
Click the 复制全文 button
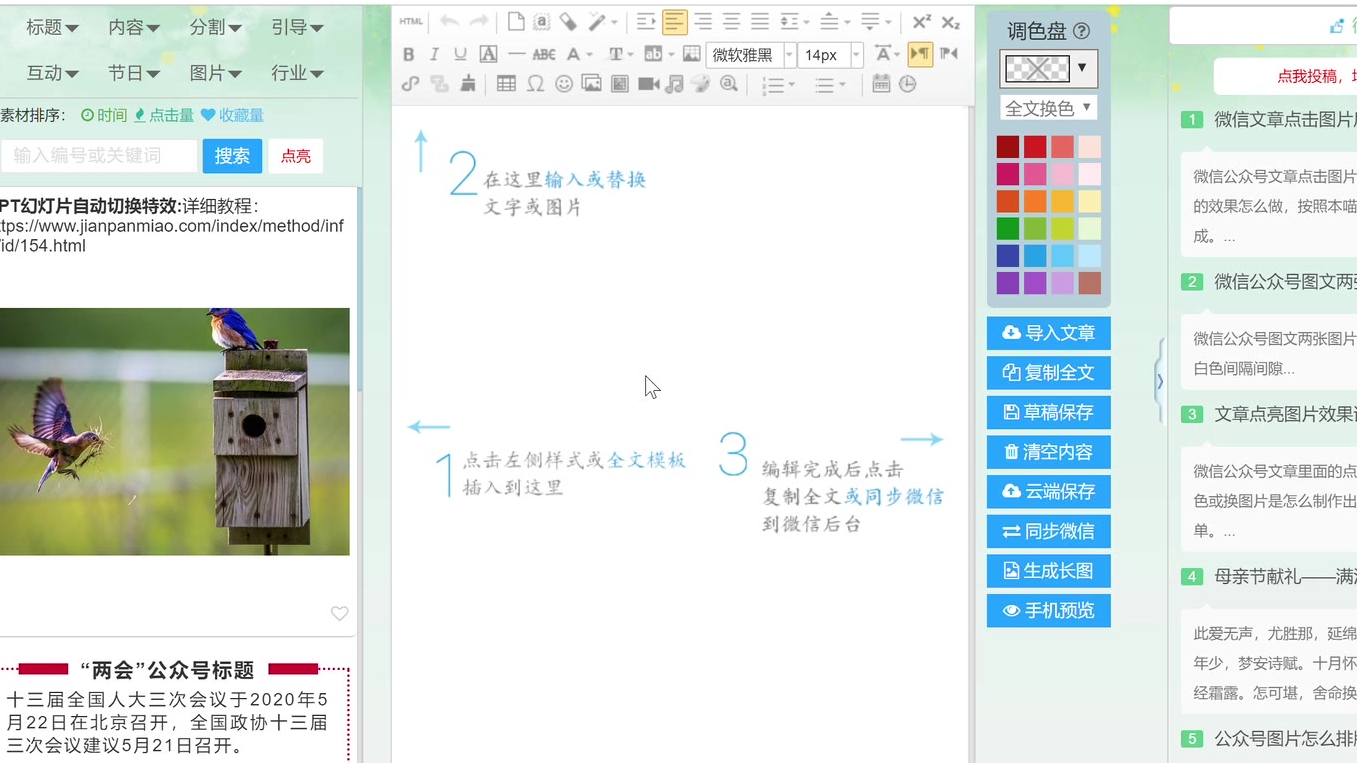(x=1048, y=373)
